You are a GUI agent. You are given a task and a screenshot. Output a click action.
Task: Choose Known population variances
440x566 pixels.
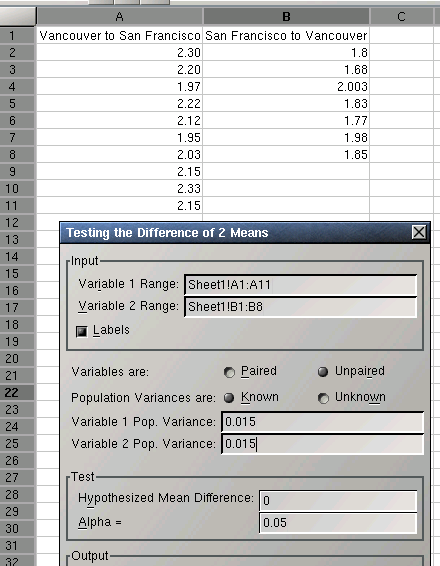229,398
